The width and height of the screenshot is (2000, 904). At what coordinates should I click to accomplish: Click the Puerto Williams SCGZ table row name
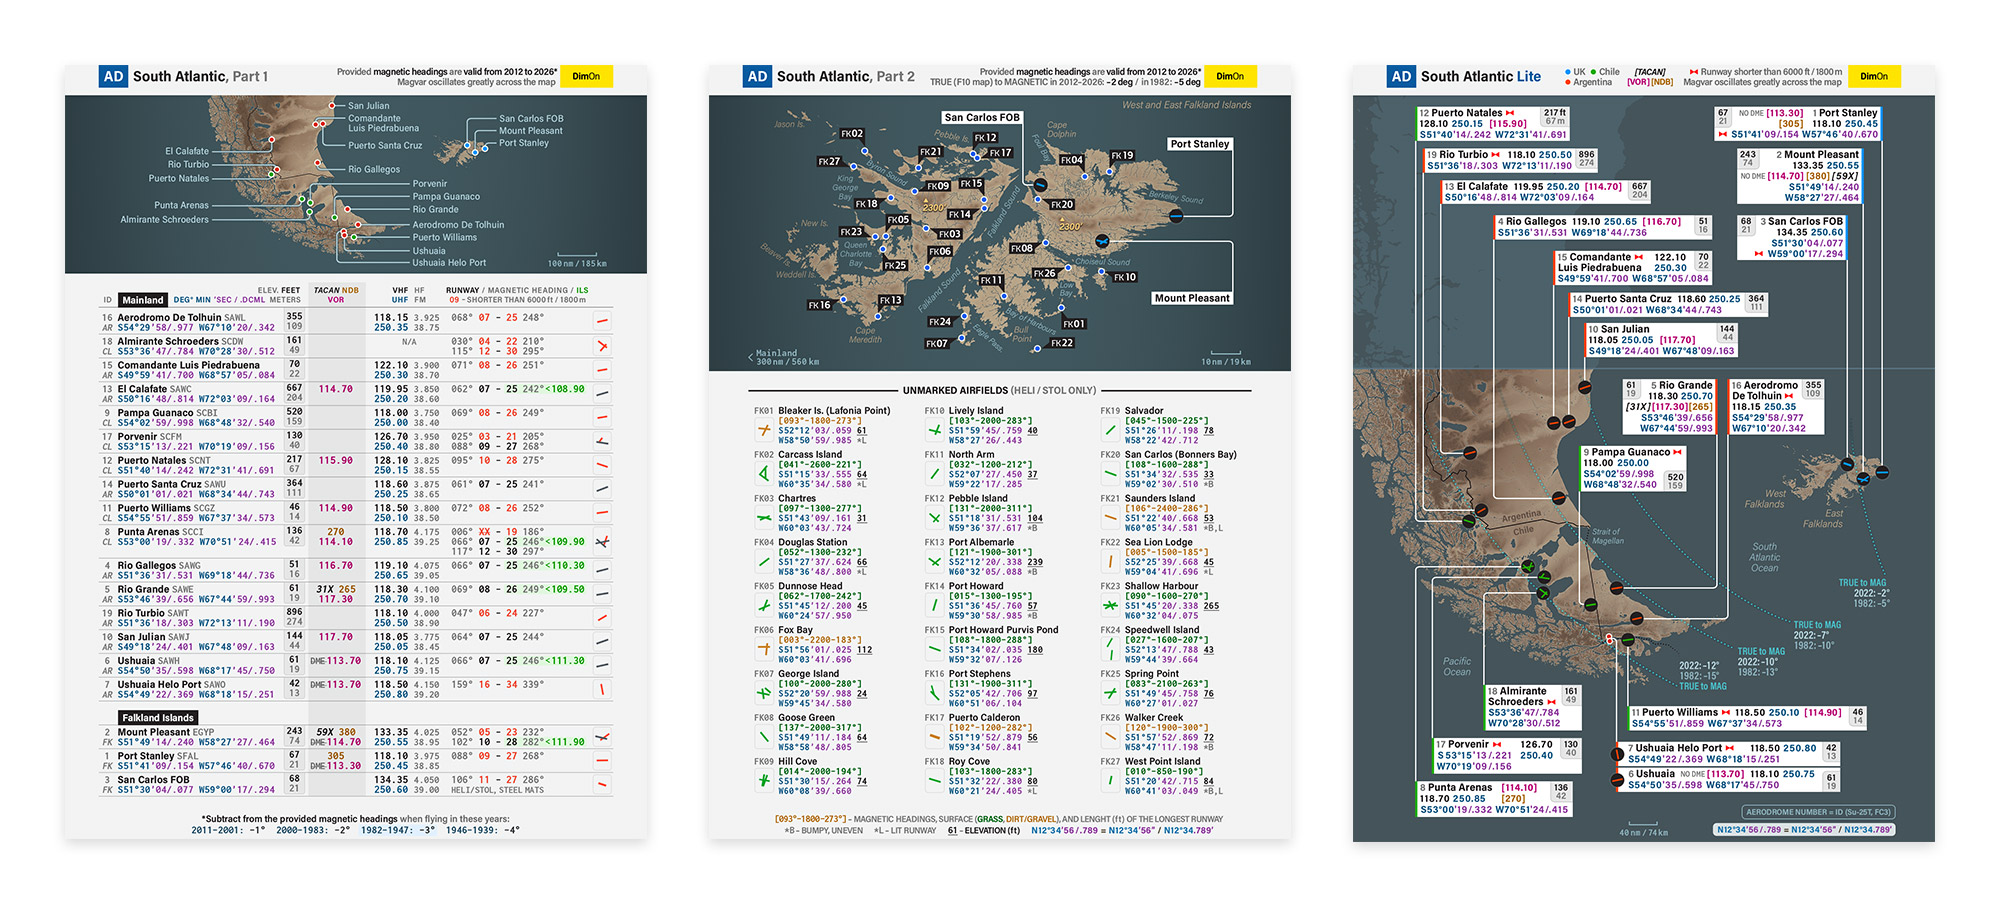click(x=167, y=508)
